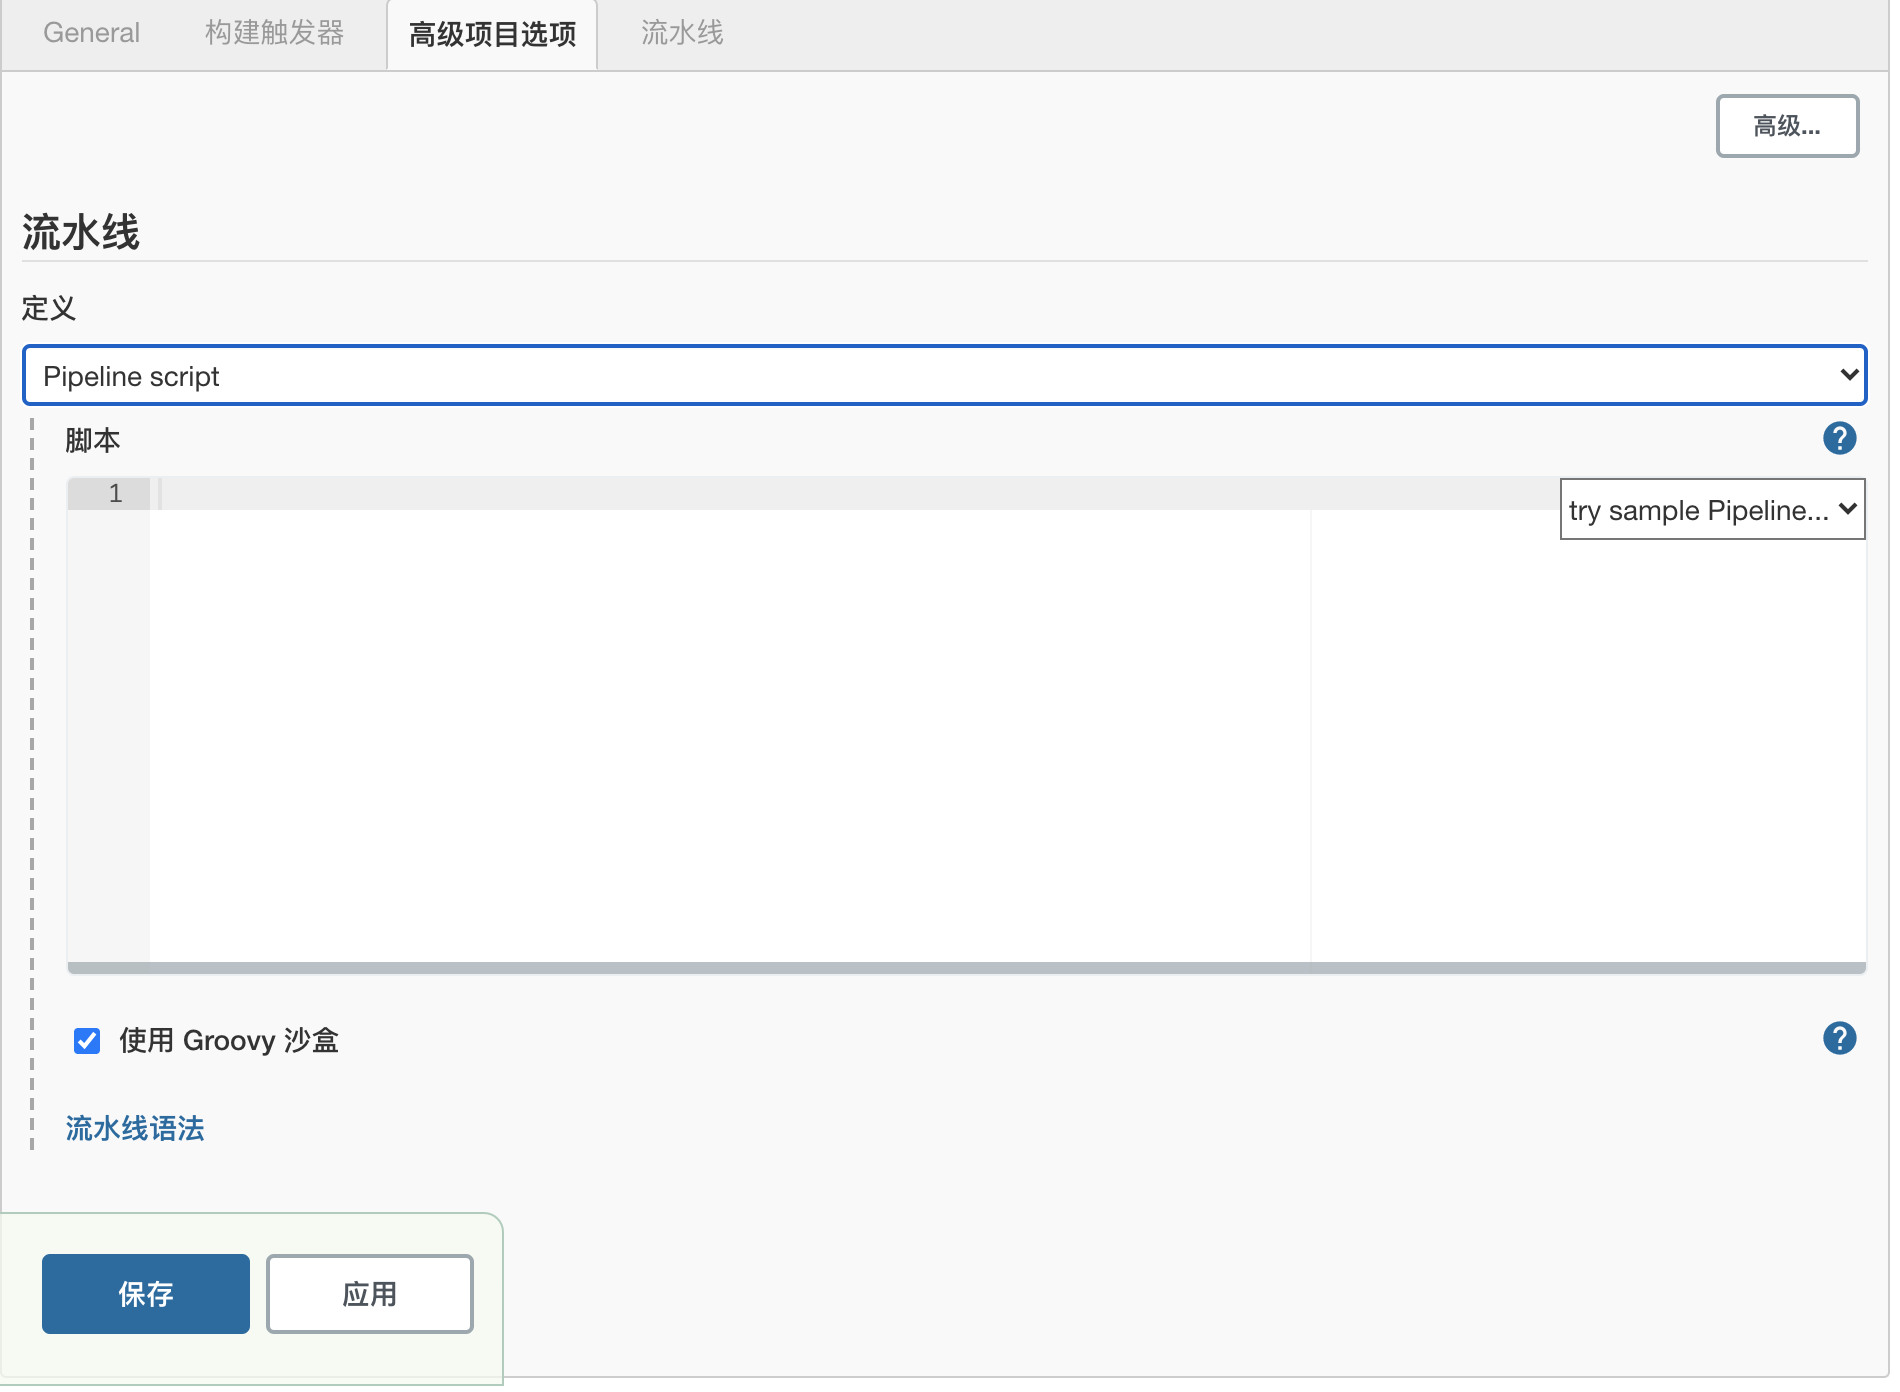Screen dimensions: 1900x1392
Task: Go to the 流水线 tab
Action: click(x=682, y=33)
